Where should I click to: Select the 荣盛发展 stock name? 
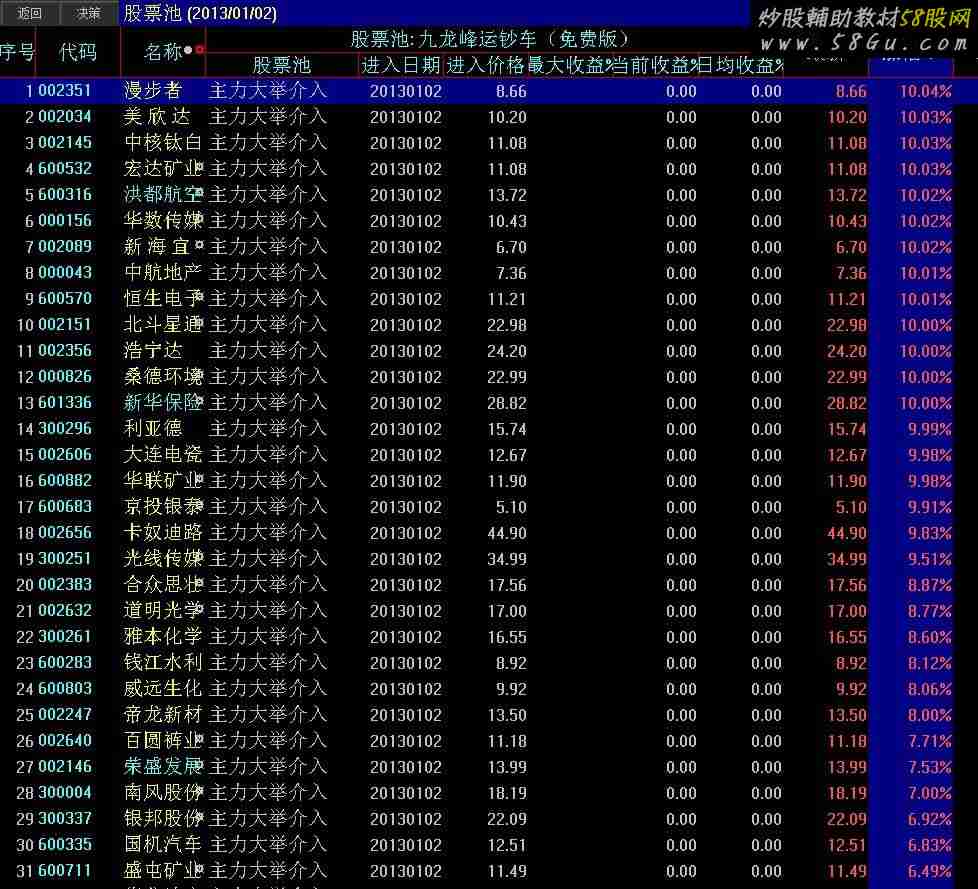pyautogui.click(x=163, y=766)
